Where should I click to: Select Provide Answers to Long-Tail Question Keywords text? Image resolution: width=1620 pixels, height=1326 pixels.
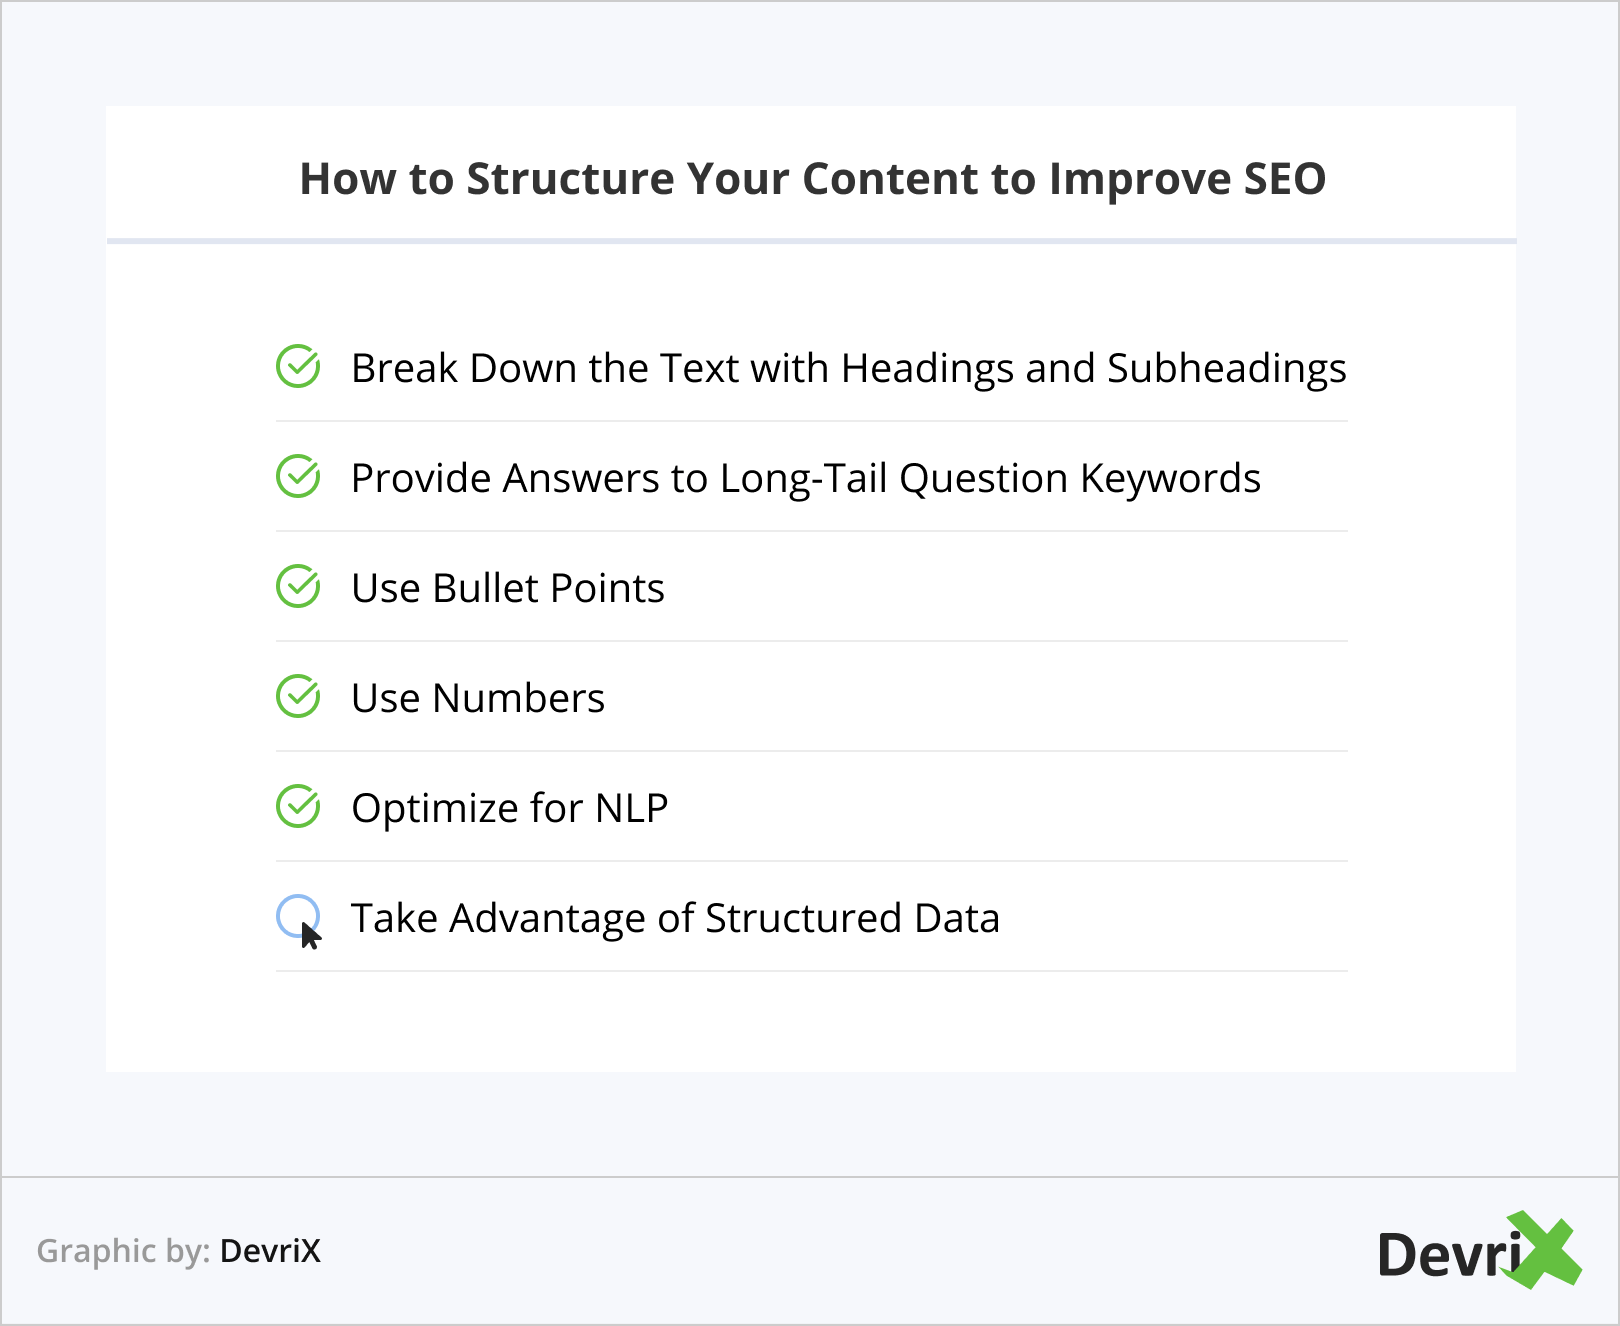tap(805, 478)
